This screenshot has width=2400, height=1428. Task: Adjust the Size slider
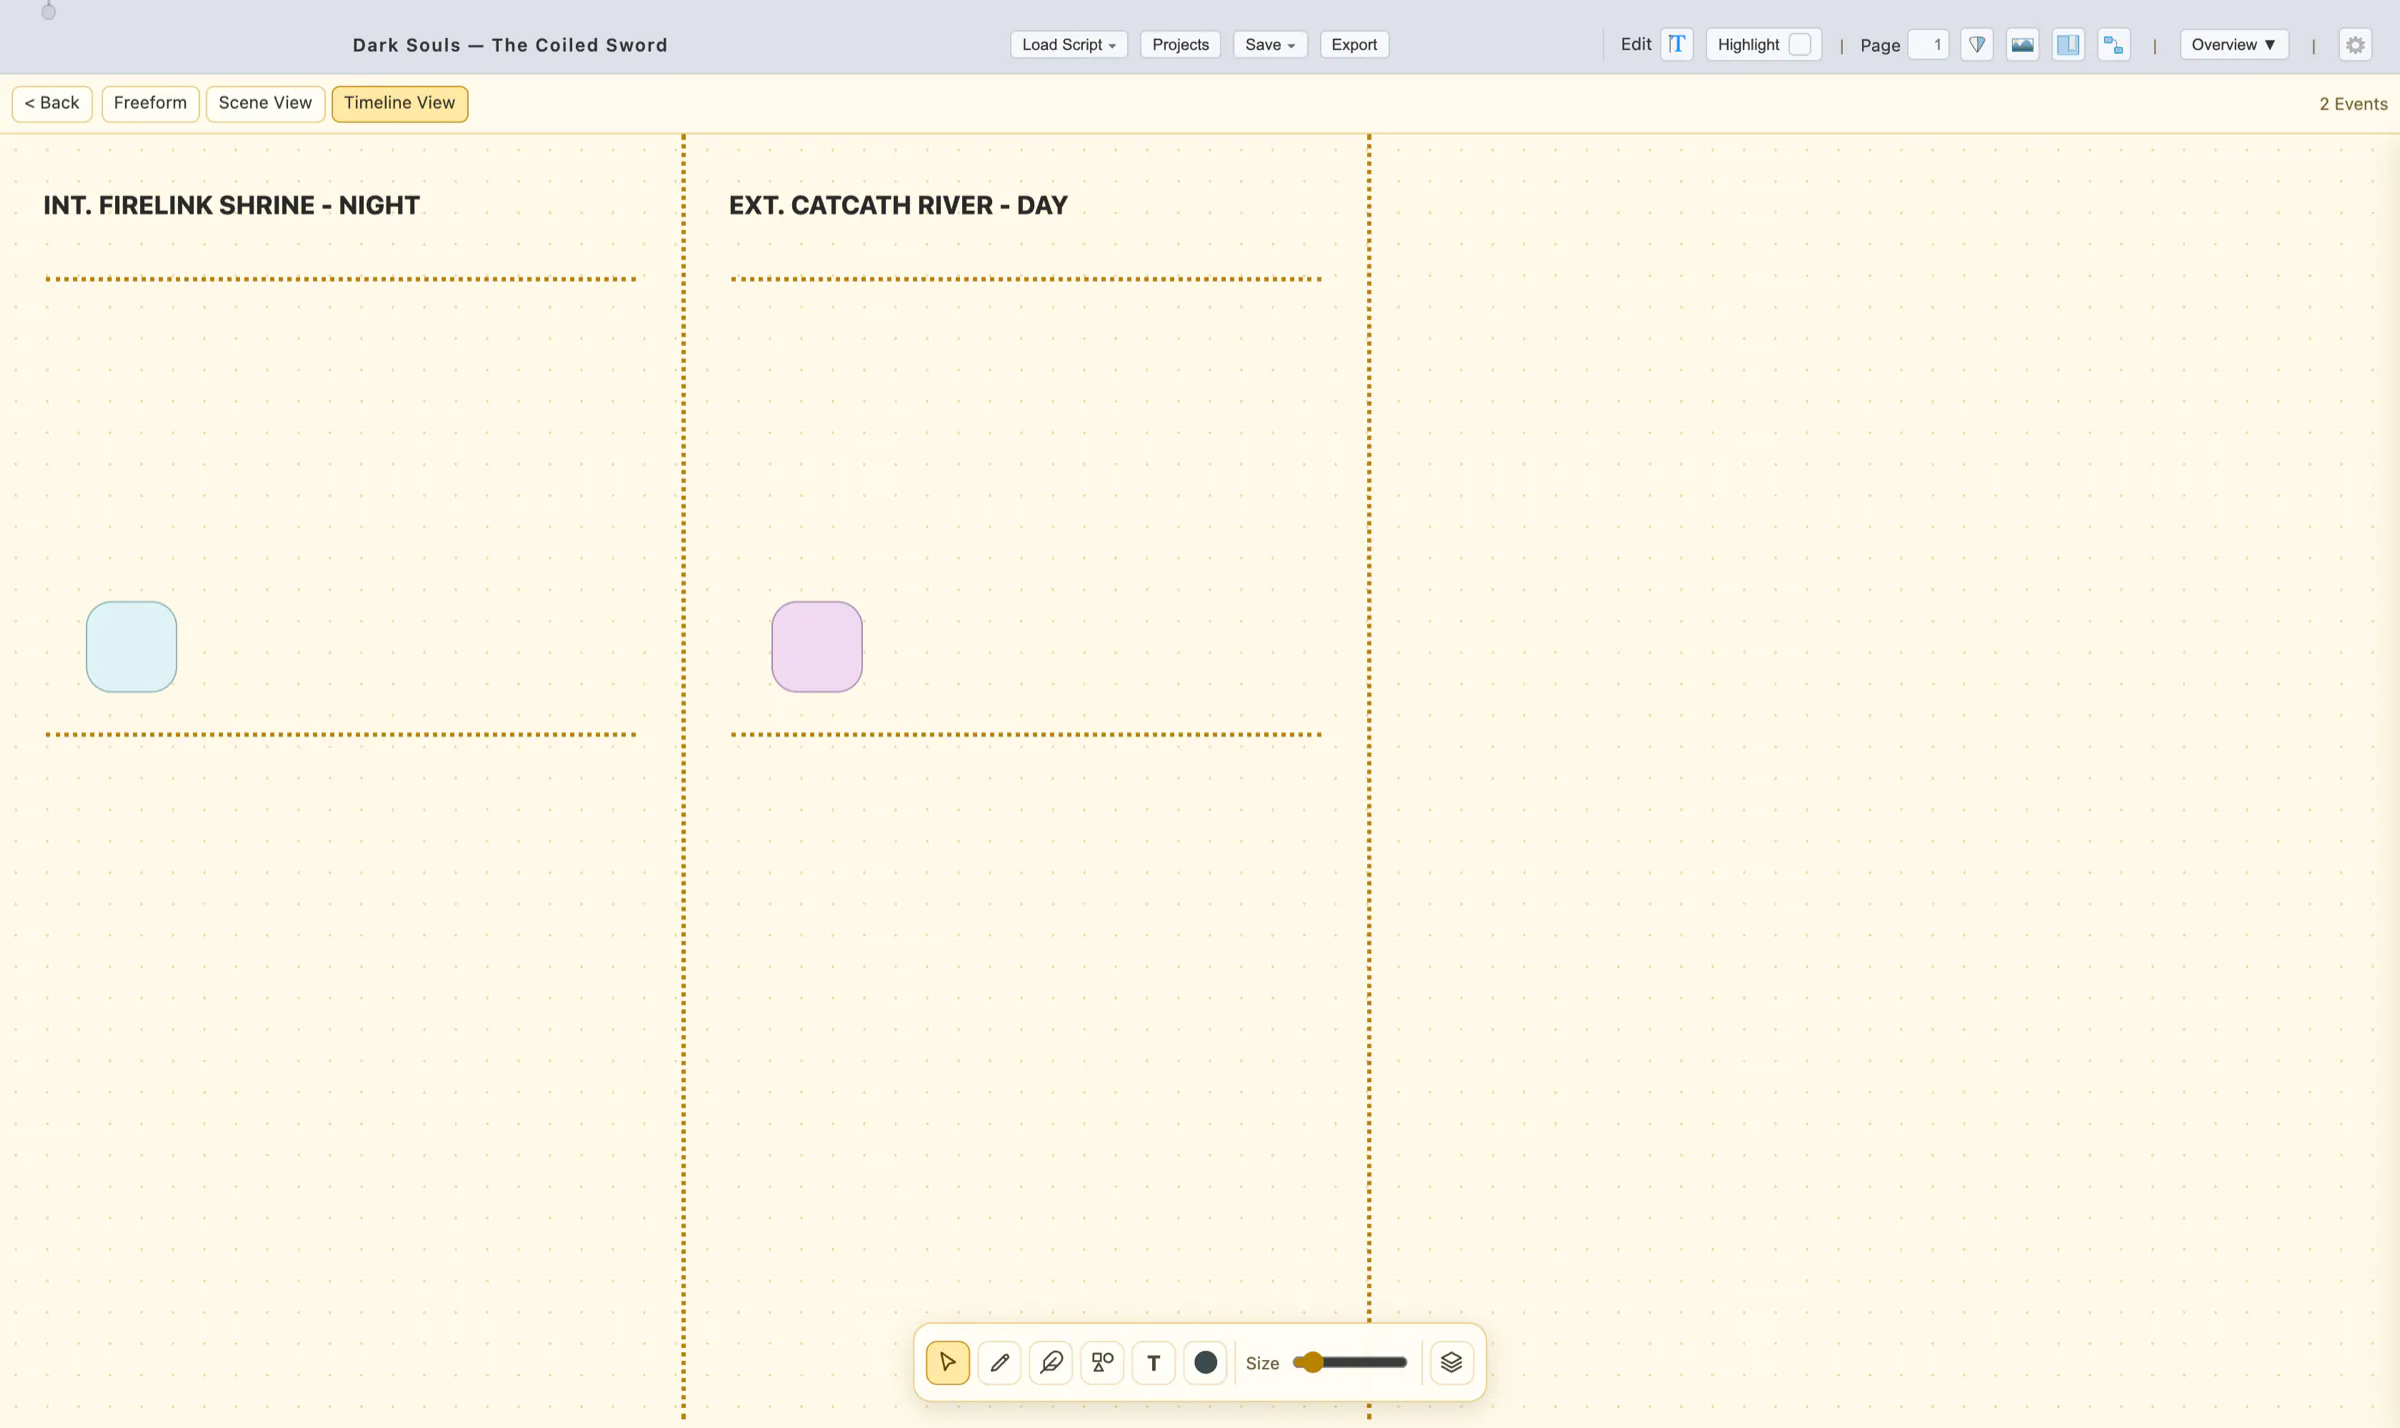pyautogui.click(x=1350, y=1362)
